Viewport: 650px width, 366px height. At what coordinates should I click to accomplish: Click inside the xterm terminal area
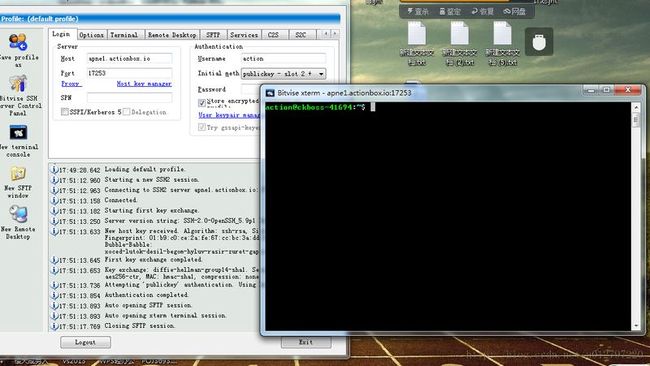click(x=448, y=216)
